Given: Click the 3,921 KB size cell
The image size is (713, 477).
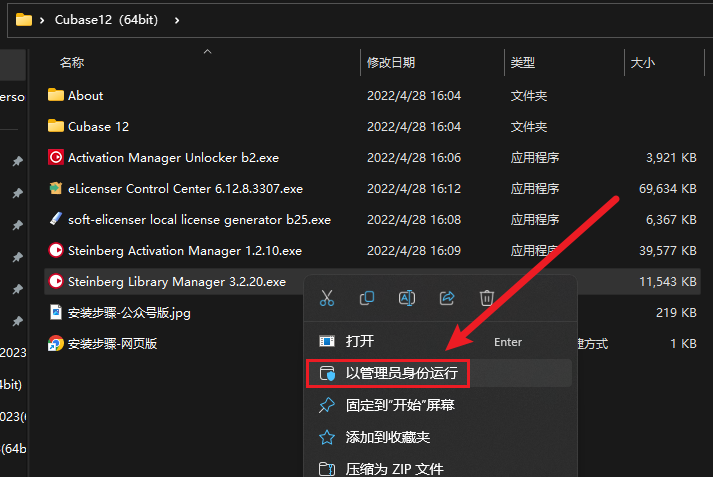Looking at the screenshot, I should [x=671, y=158].
